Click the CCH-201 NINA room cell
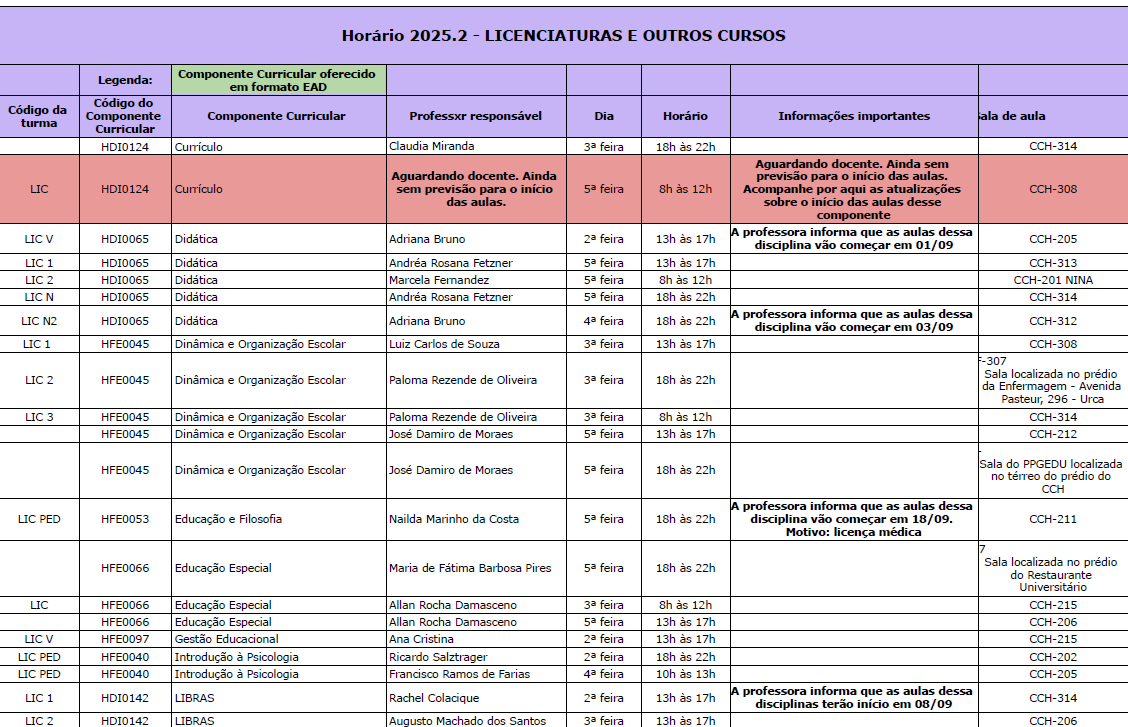 click(x=1053, y=280)
